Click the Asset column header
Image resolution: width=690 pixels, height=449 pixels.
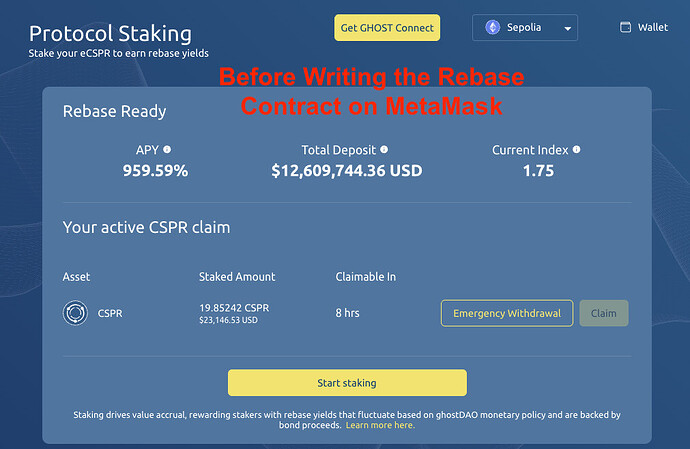[76, 277]
